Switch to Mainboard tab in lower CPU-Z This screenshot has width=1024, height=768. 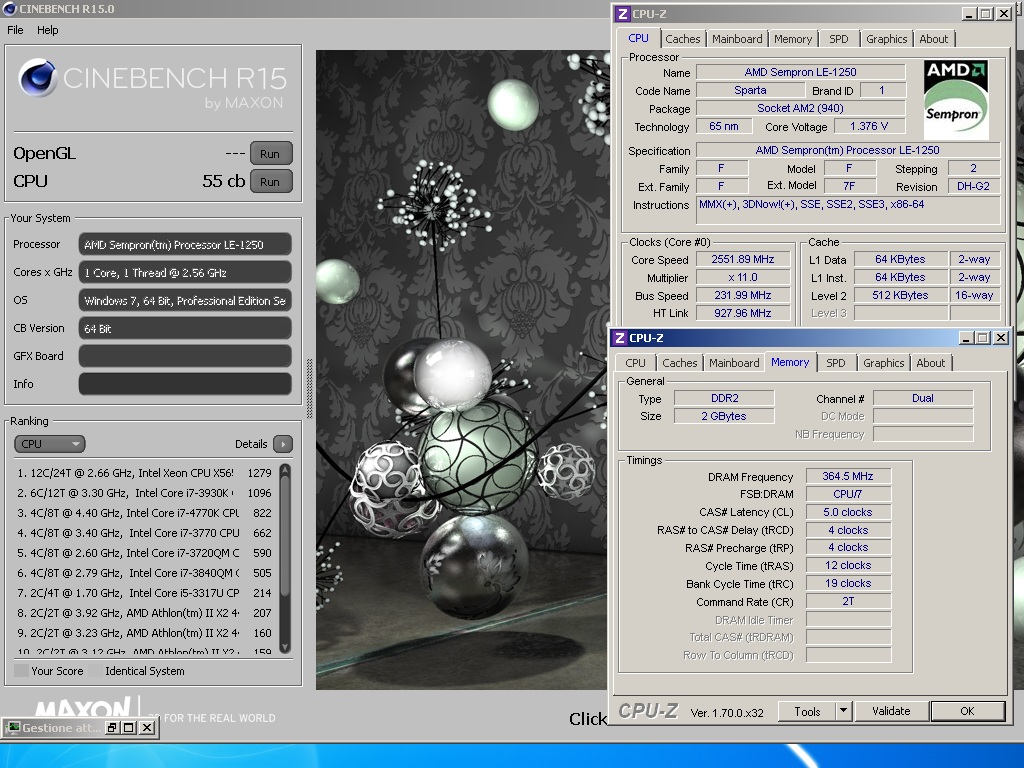point(734,363)
